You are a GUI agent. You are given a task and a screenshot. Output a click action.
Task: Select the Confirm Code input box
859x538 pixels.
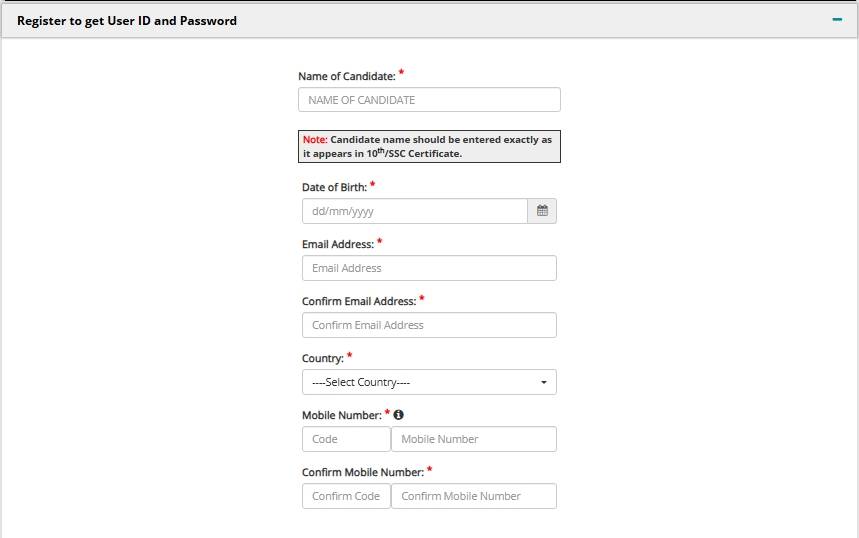click(x=346, y=496)
